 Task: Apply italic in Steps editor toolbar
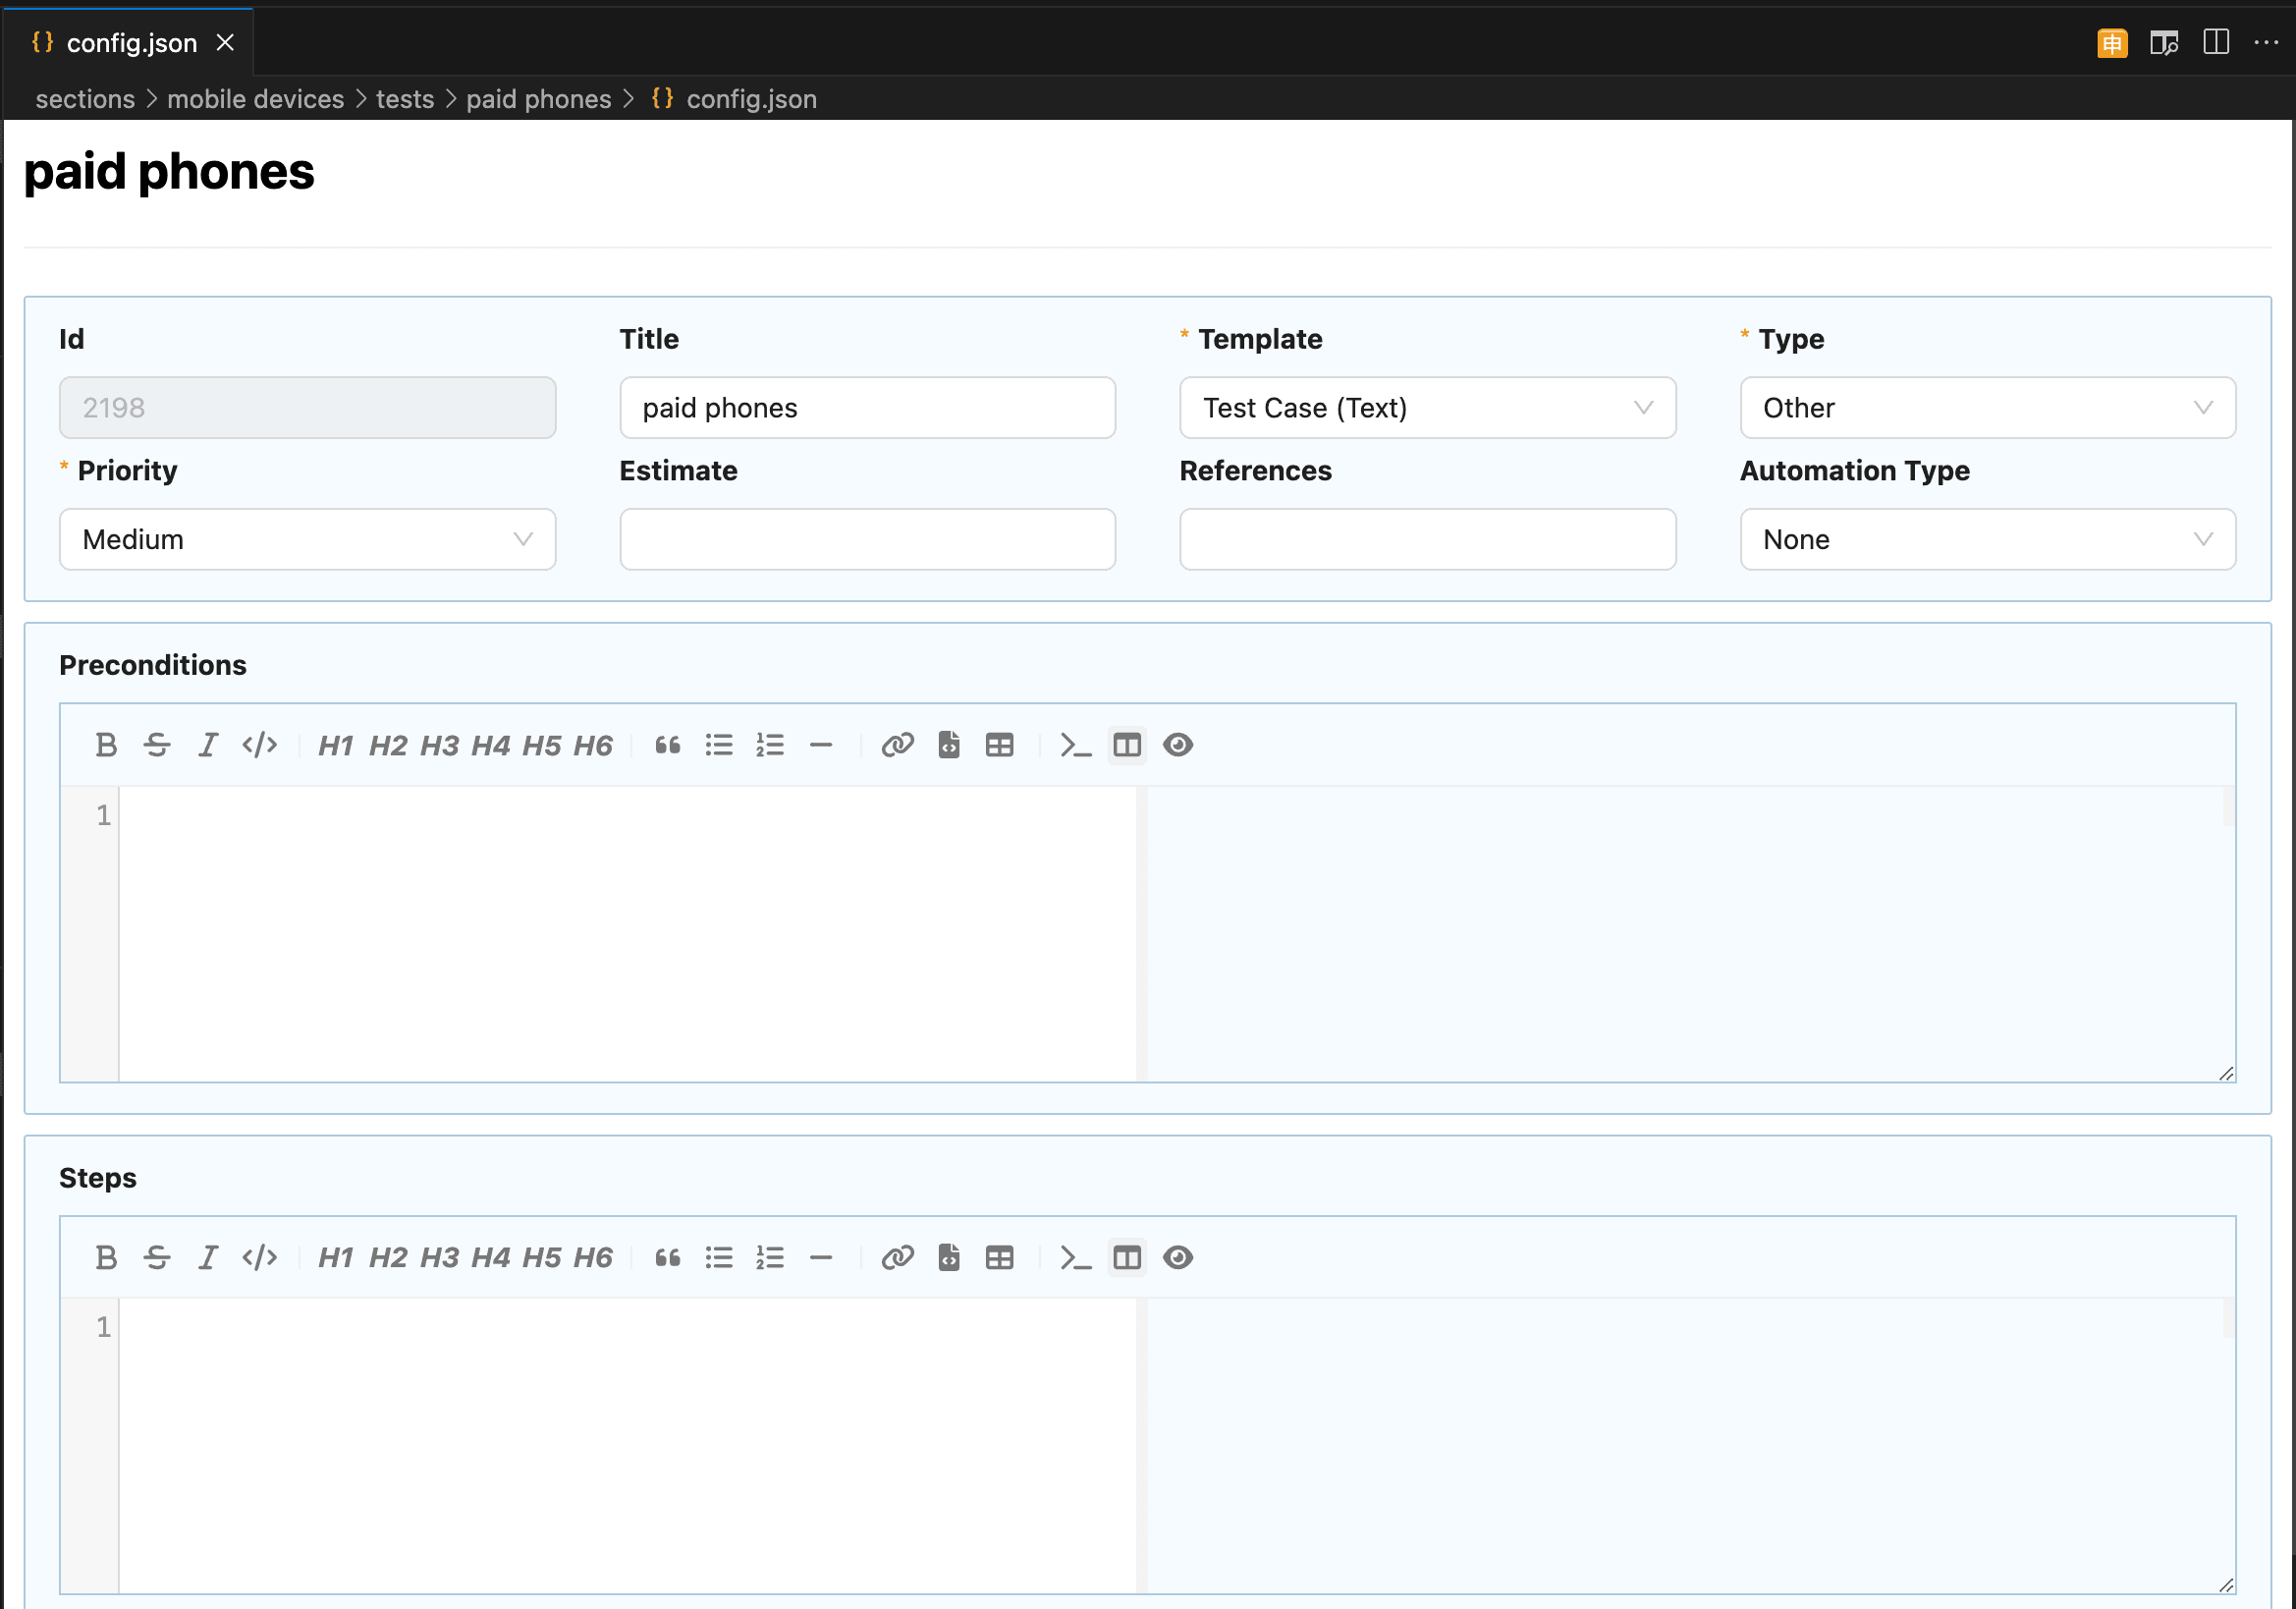(x=208, y=1257)
